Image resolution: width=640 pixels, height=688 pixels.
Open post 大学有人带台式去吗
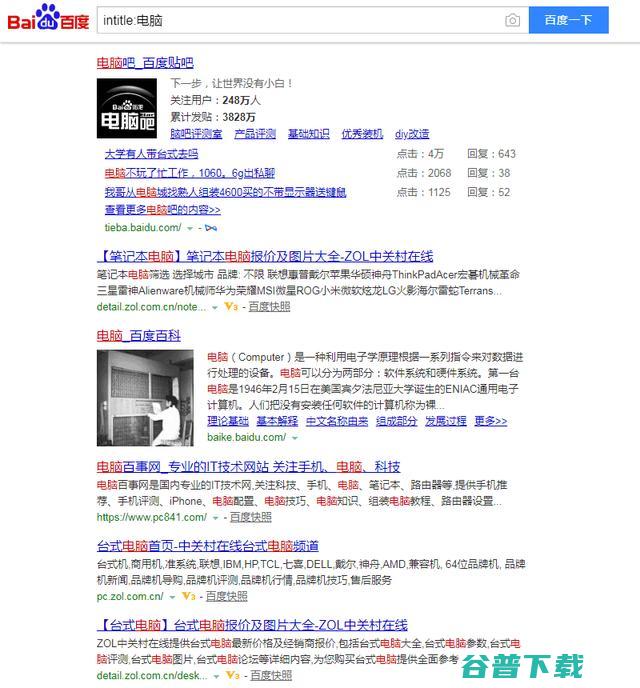pyautogui.click(x=151, y=154)
